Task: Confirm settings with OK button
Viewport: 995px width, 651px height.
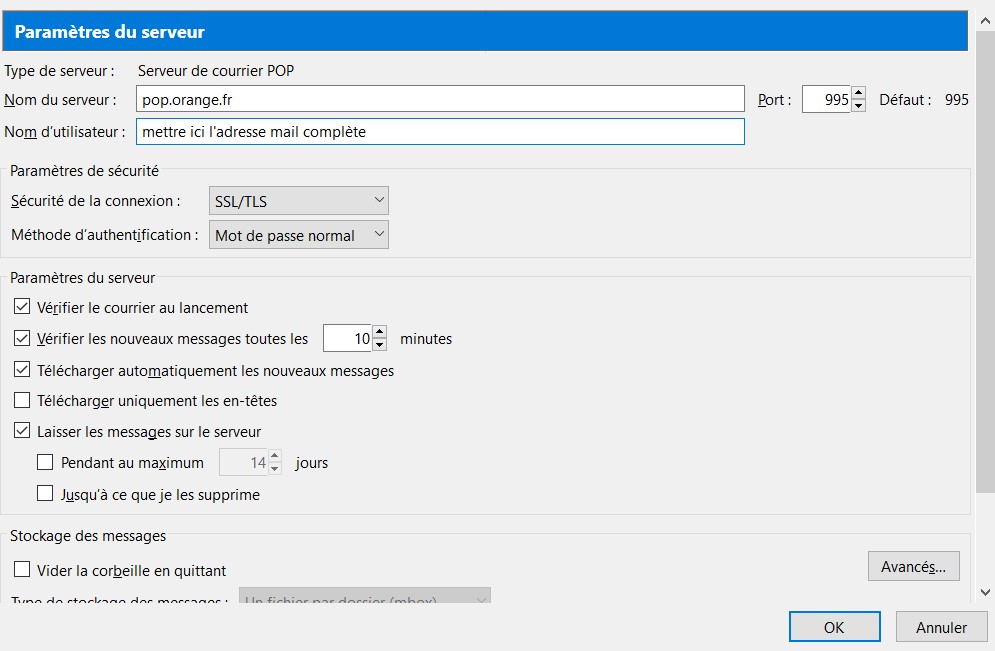Action: click(x=834, y=627)
